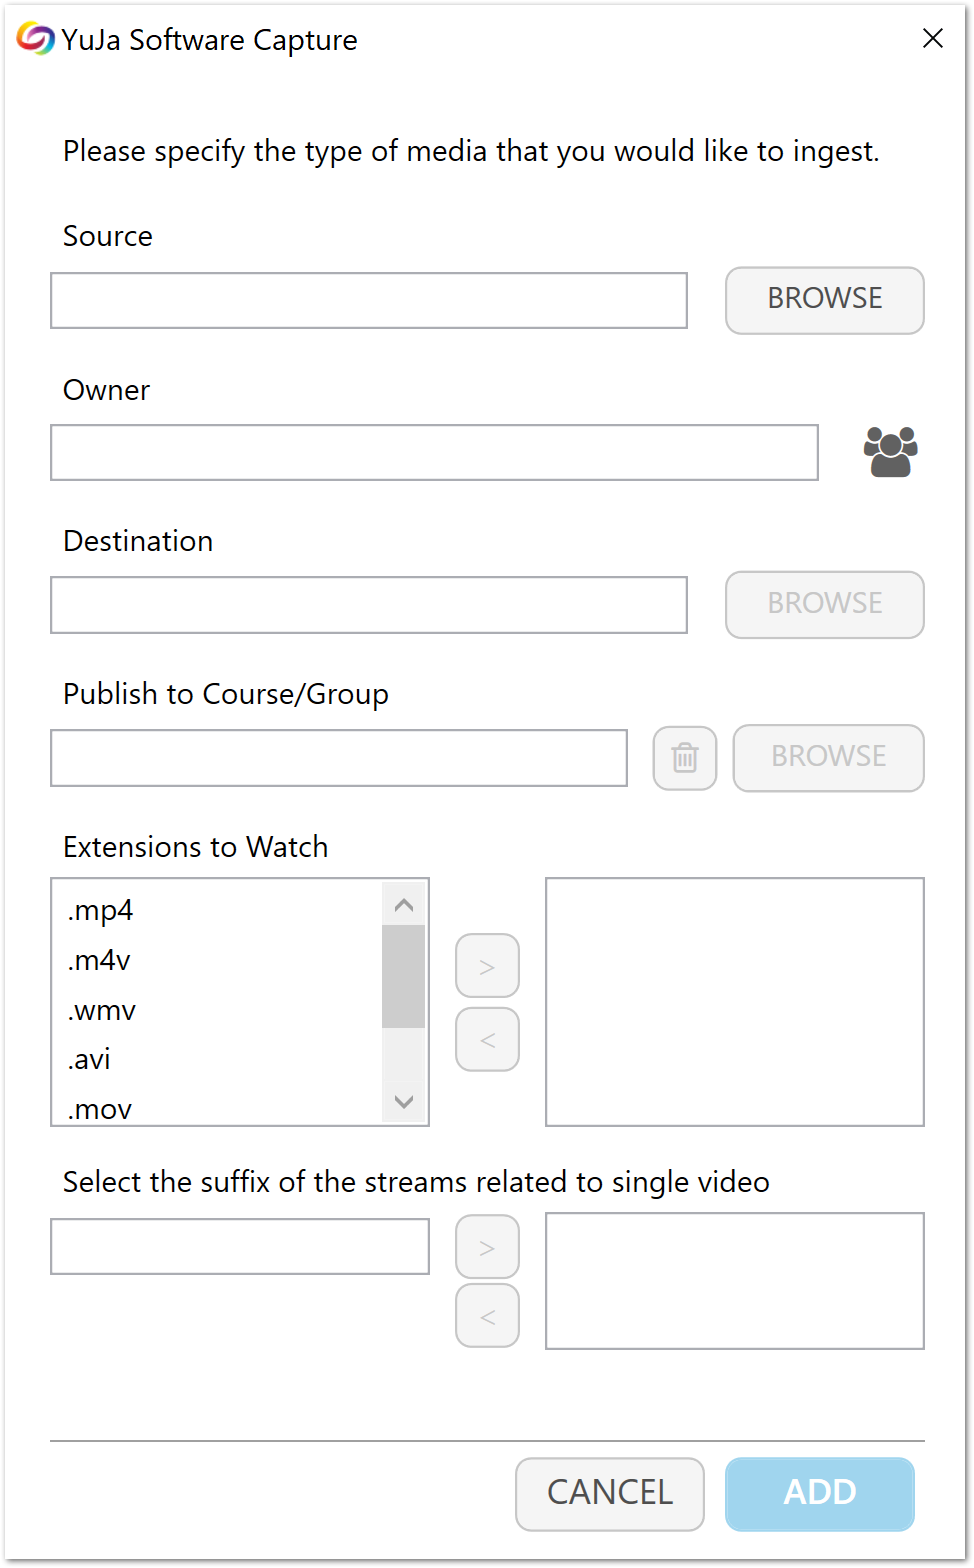The height and width of the screenshot is (1568, 974).
Task: Remove extension with left arrow button
Action: click(487, 1040)
